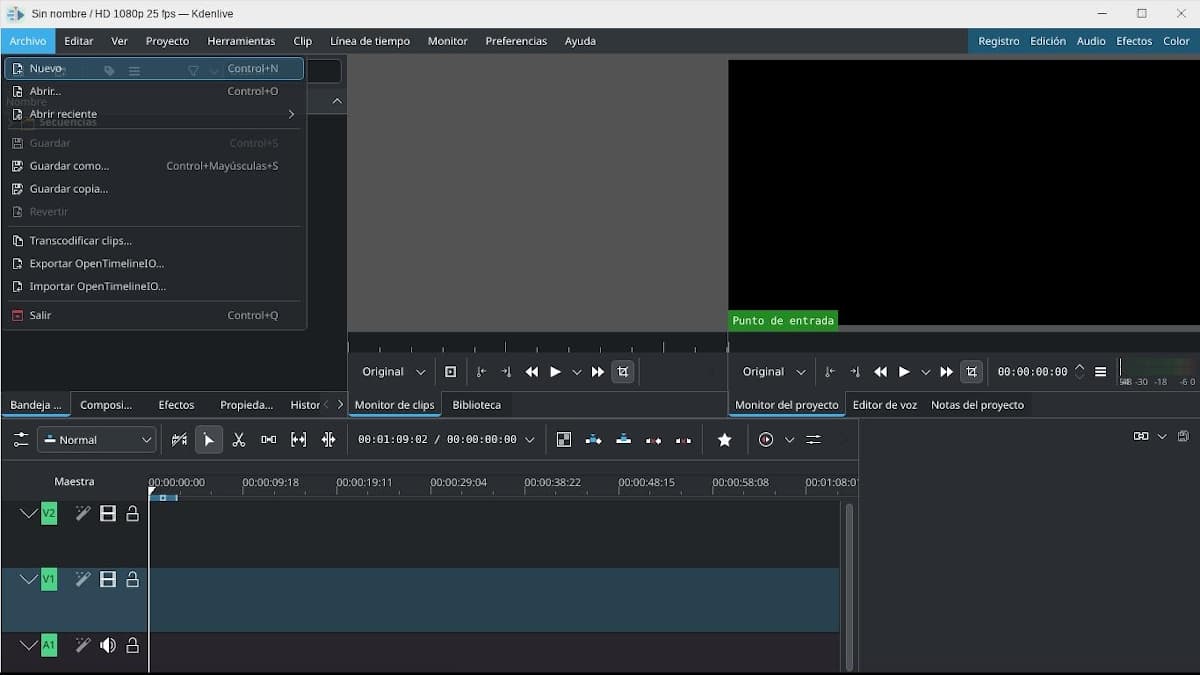Activate the Selection arrow tool
Image resolution: width=1200 pixels, height=675 pixels.
pyautogui.click(x=209, y=440)
